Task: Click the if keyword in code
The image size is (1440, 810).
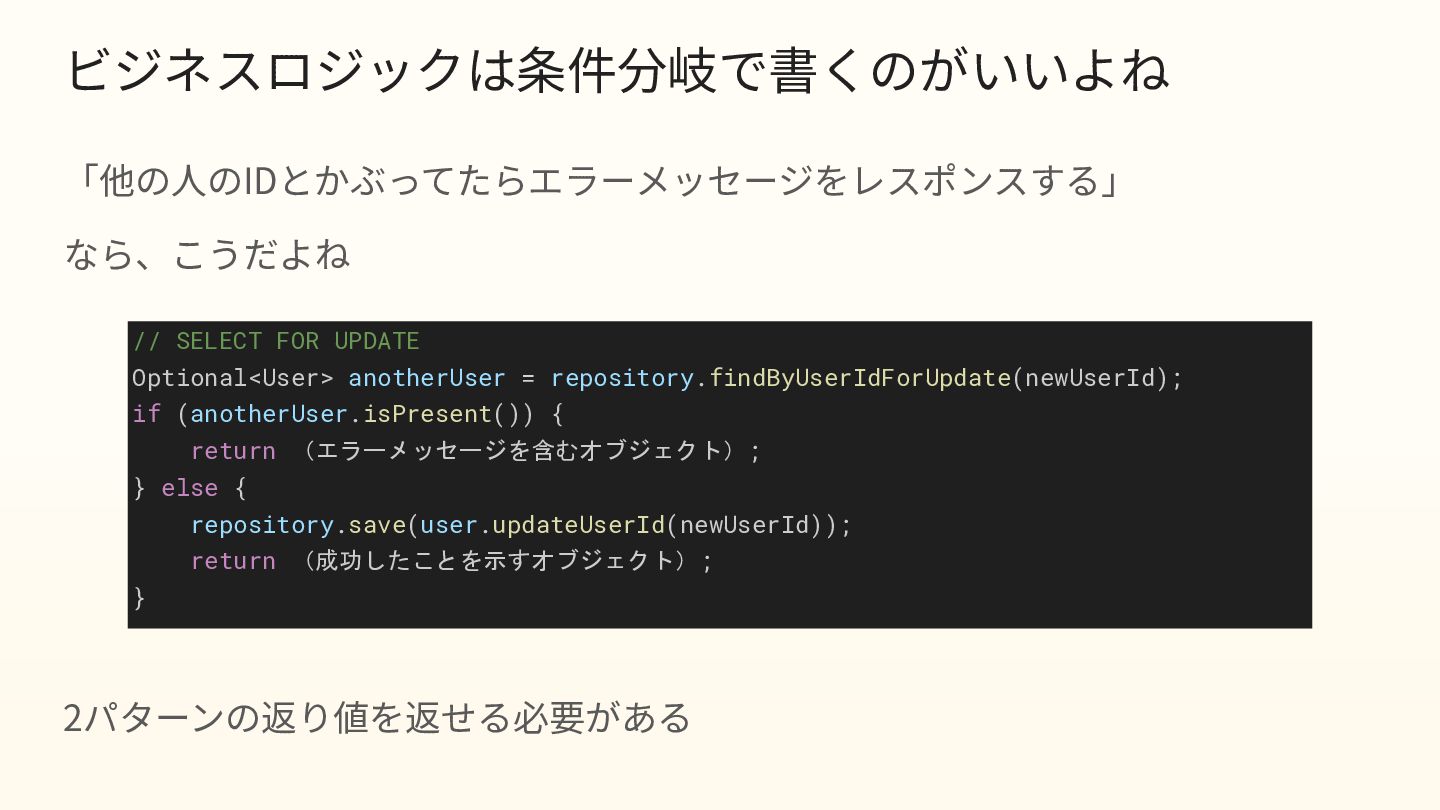Action: [x=146, y=414]
